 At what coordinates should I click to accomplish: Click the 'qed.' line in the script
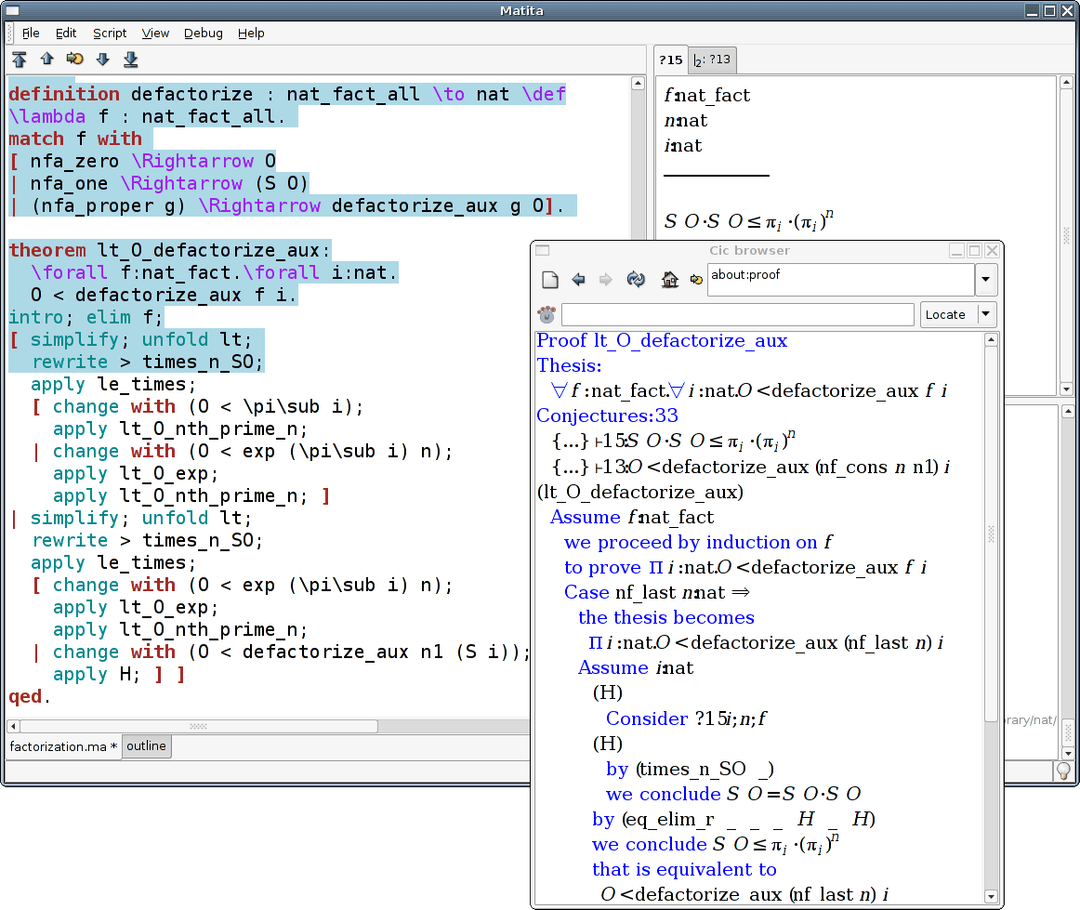(29, 697)
